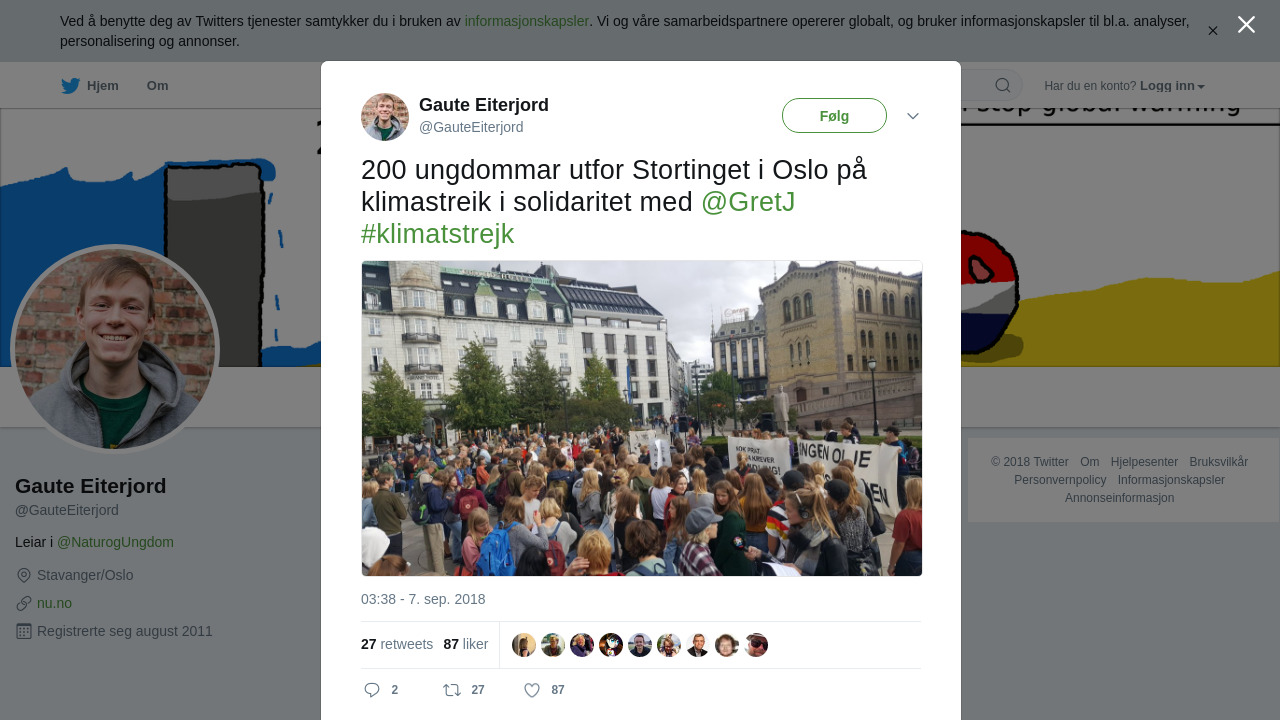Like the tweet with heart icon
1280x720 pixels.
pos(532,690)
